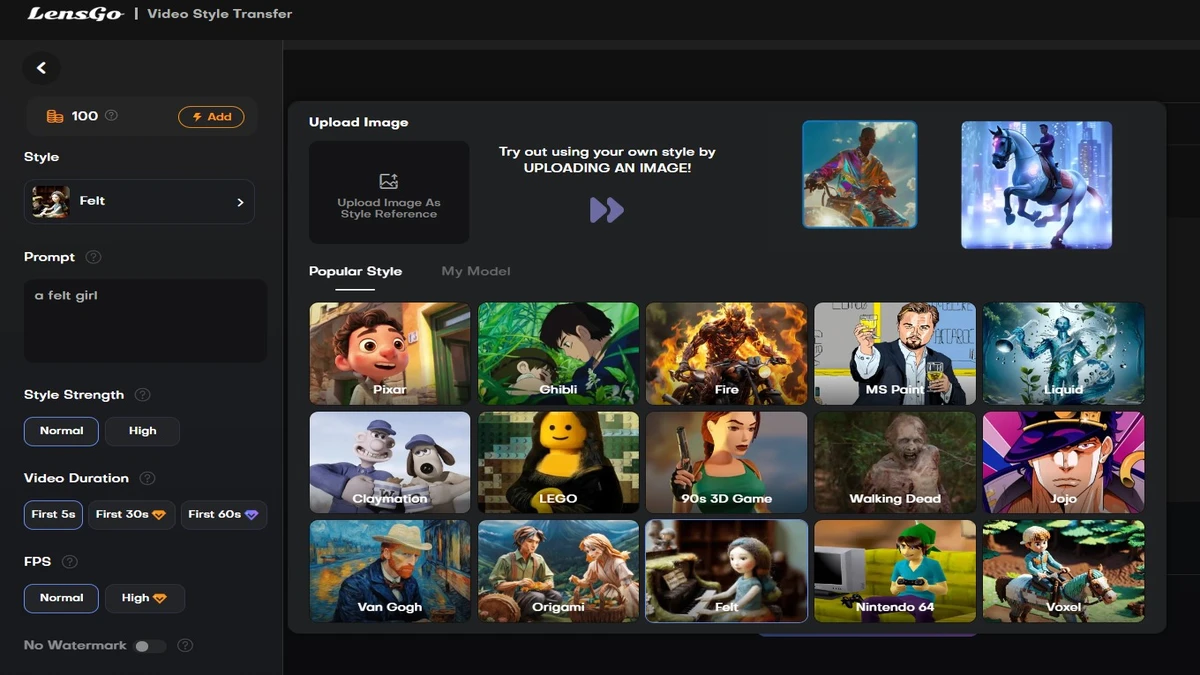Select the Claymation style
The width and height of the screenshot is (1200, 675).
coord(390,462)
